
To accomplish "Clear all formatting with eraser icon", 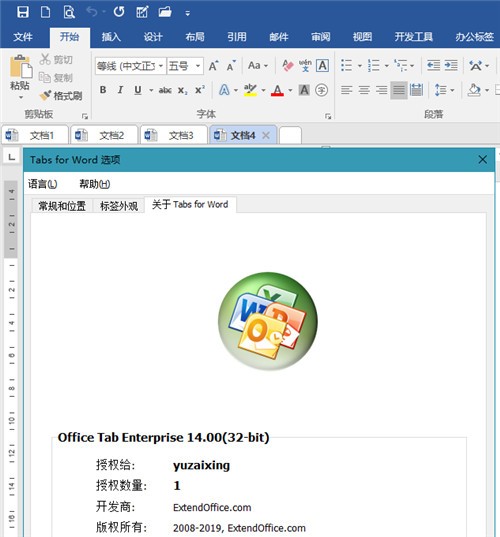I will (x=288, y=65).
